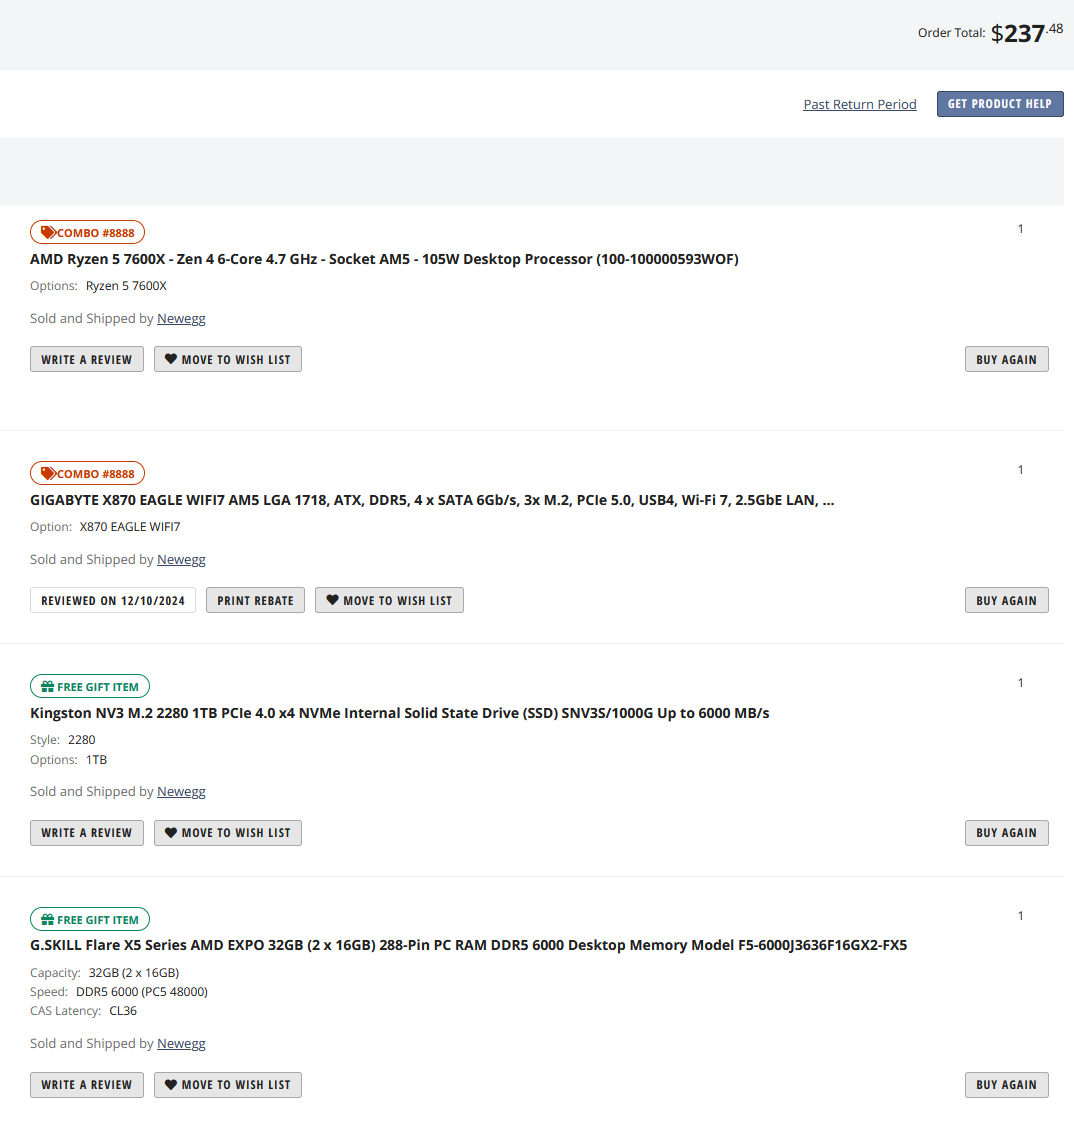Move G.SKILL Flare X5 memory to wish list

(x=228, y=1085)
